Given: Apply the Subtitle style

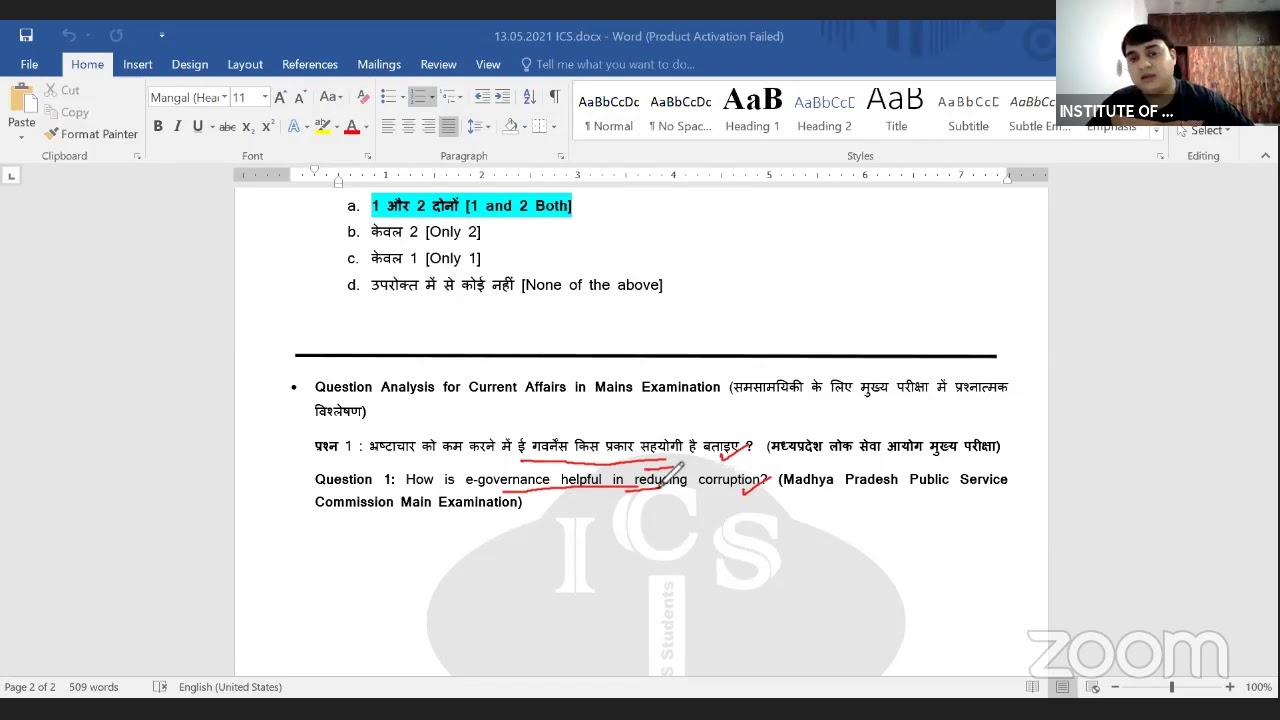Looking at the screenshot, I should [968, 111].
